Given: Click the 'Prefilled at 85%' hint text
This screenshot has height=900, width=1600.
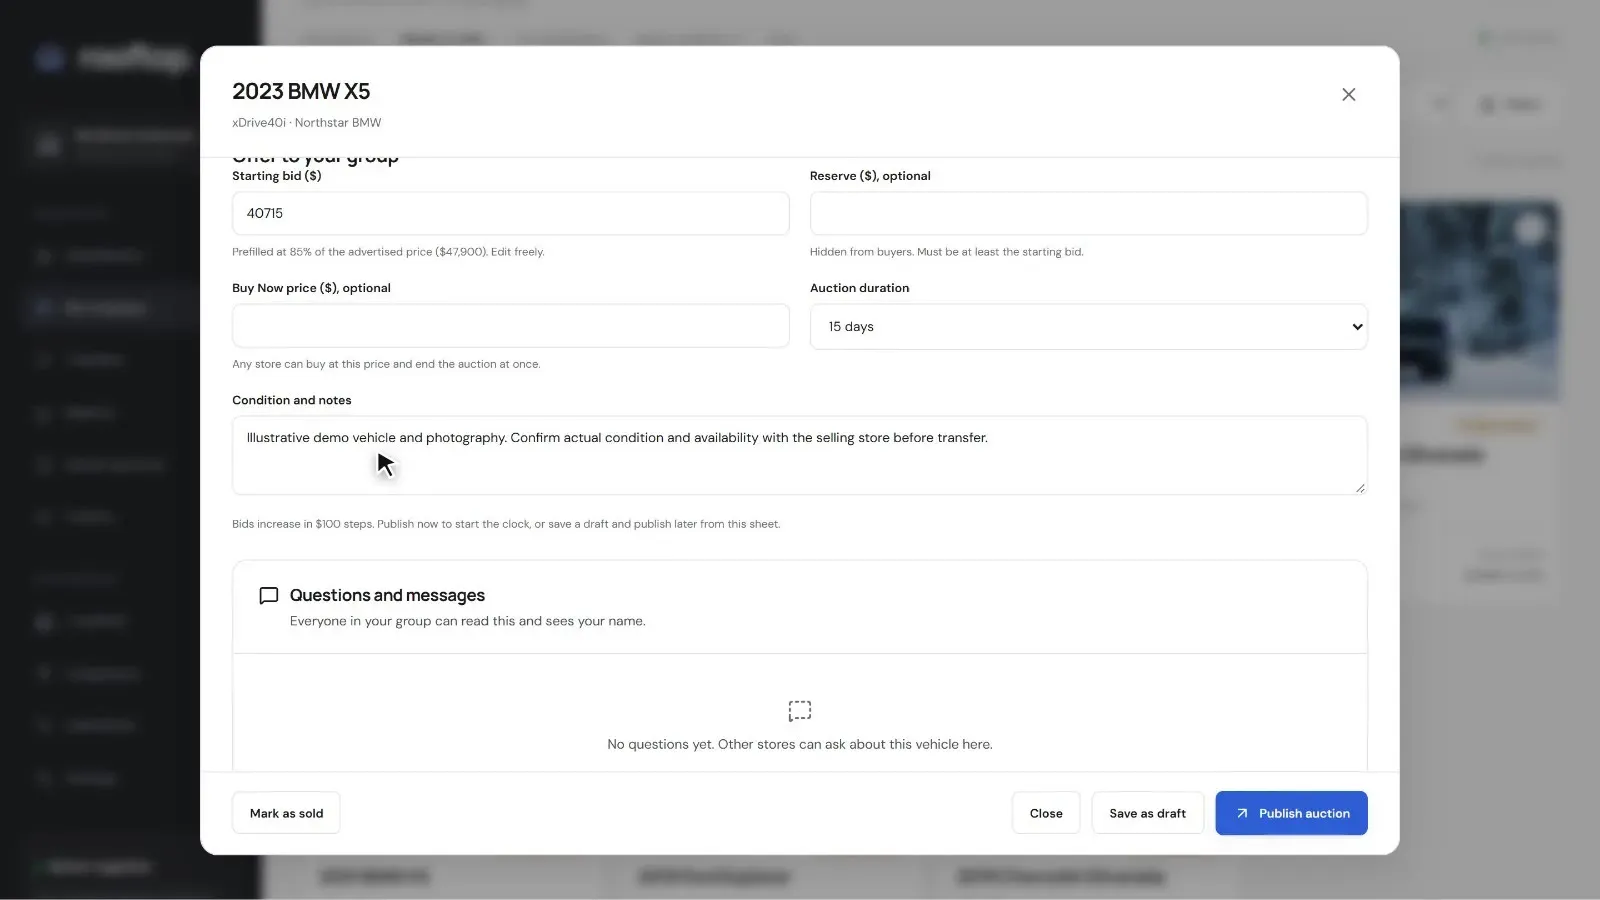Looking at the screenshot, I should click(x=388, y=252).
